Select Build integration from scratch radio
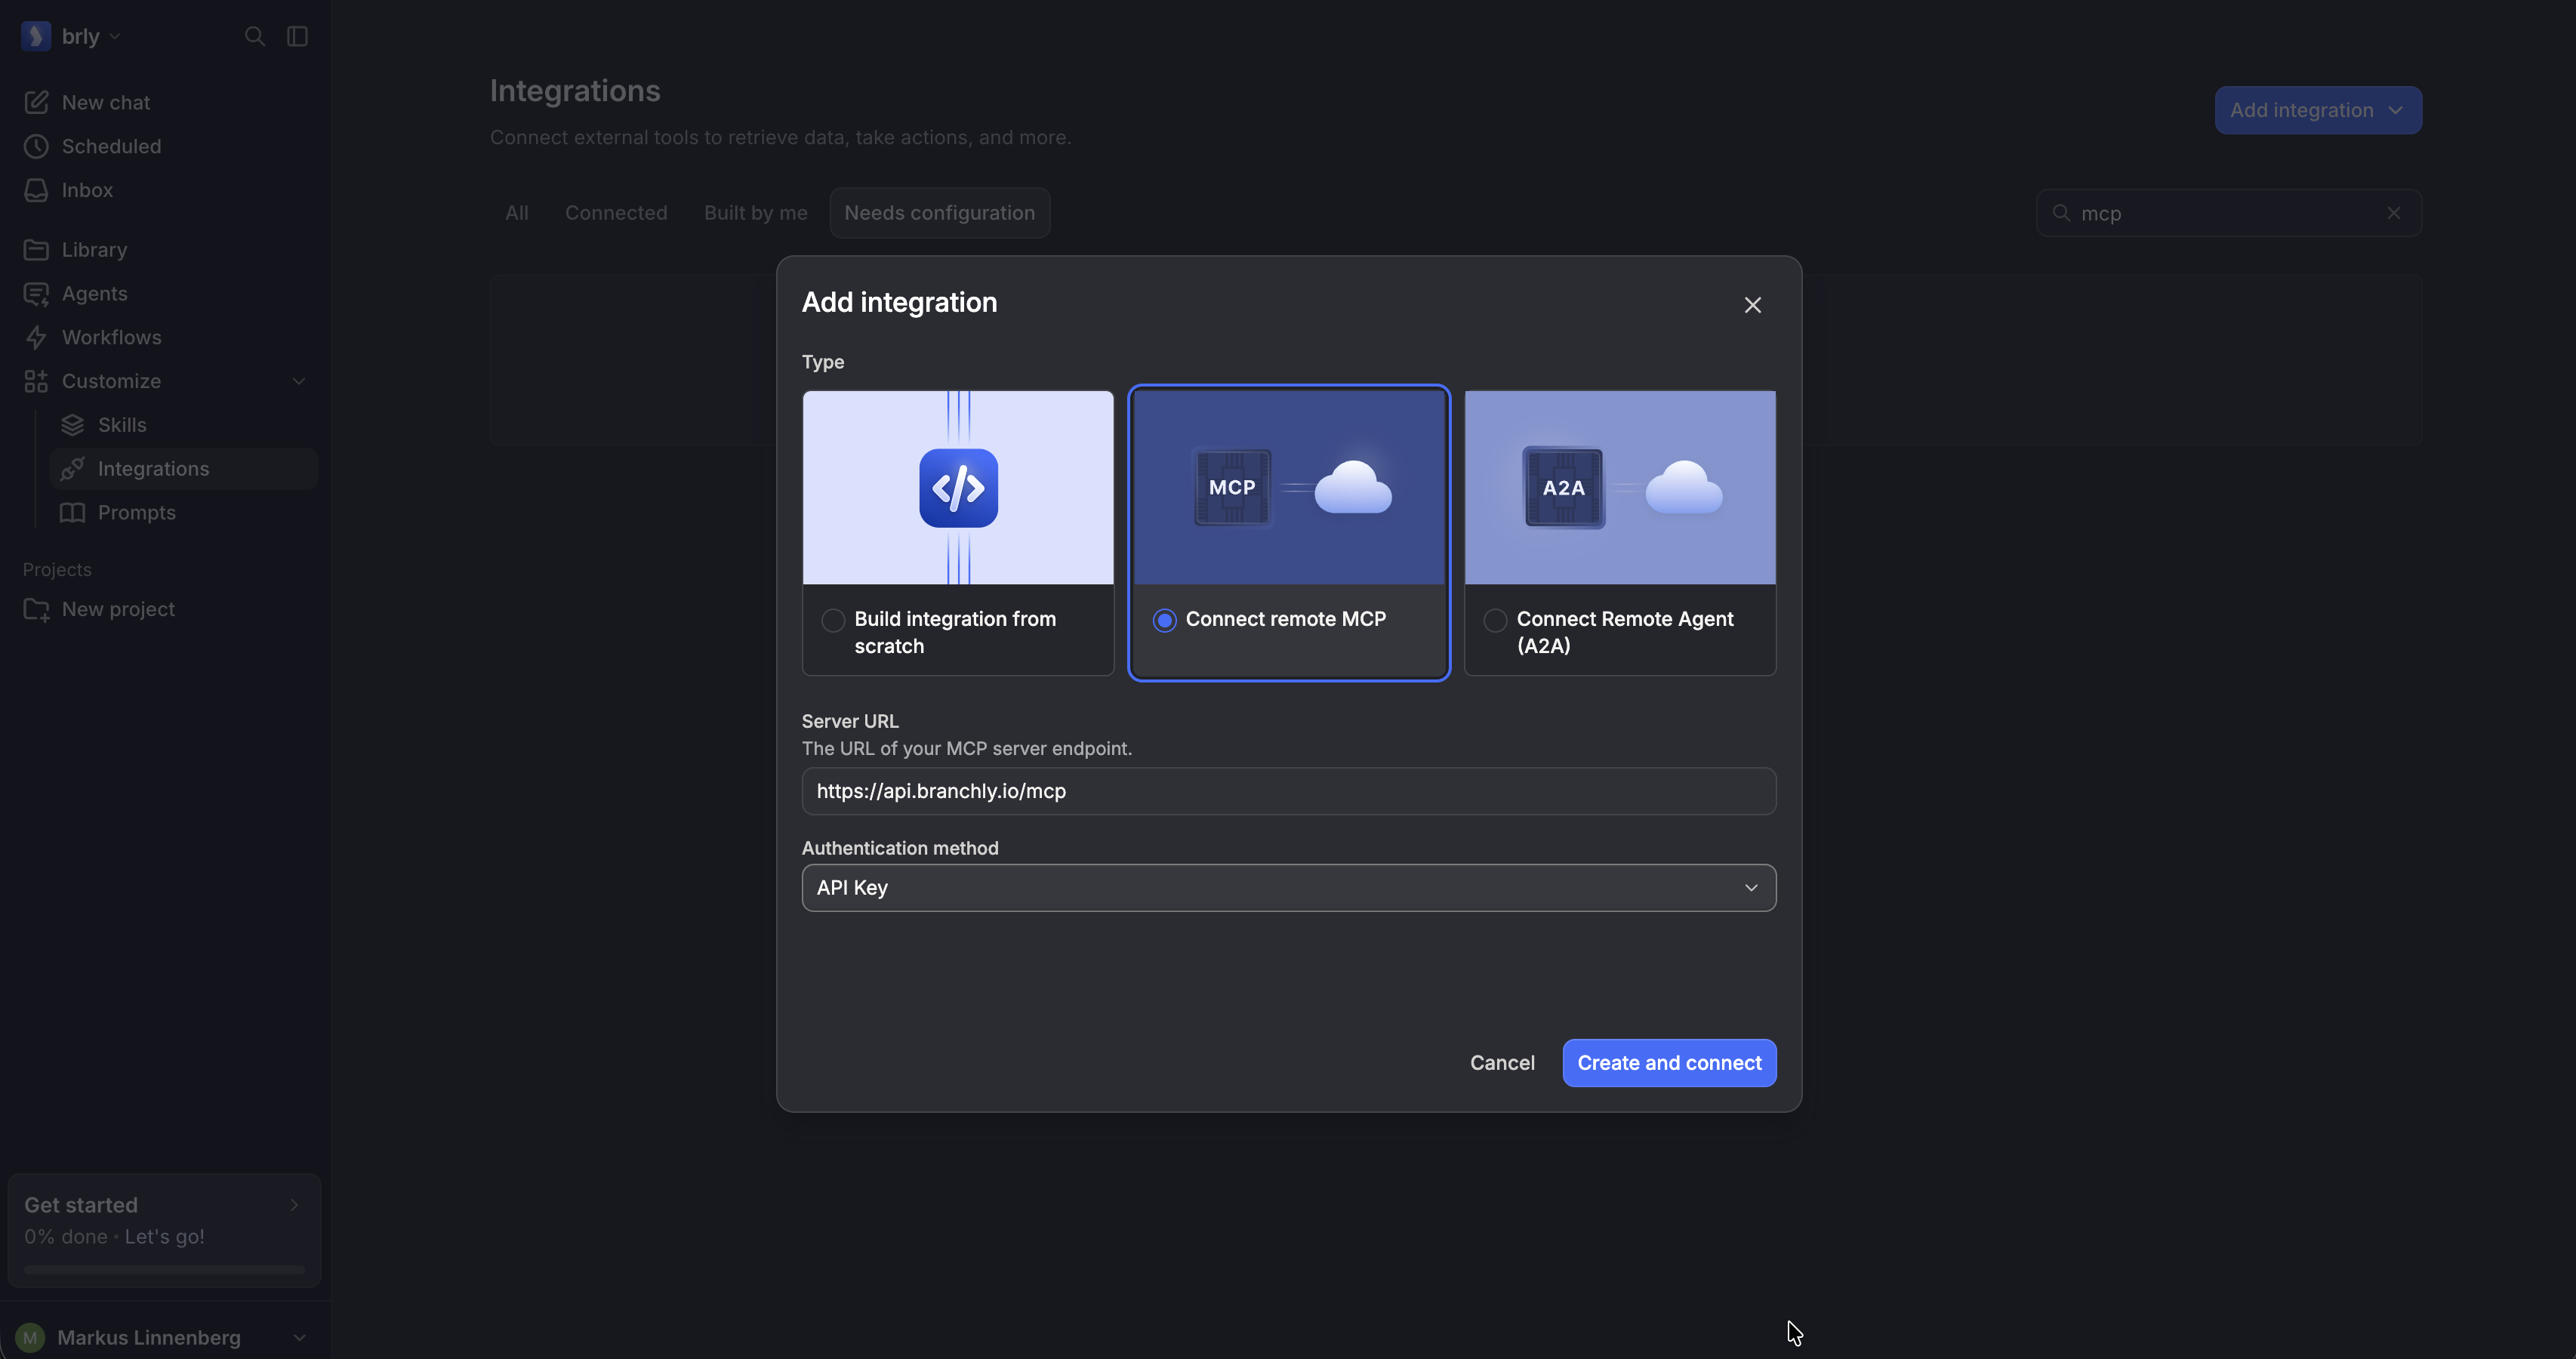Image resolution: width=2576 pixels, height=1359 pixels. coord(833,620)
